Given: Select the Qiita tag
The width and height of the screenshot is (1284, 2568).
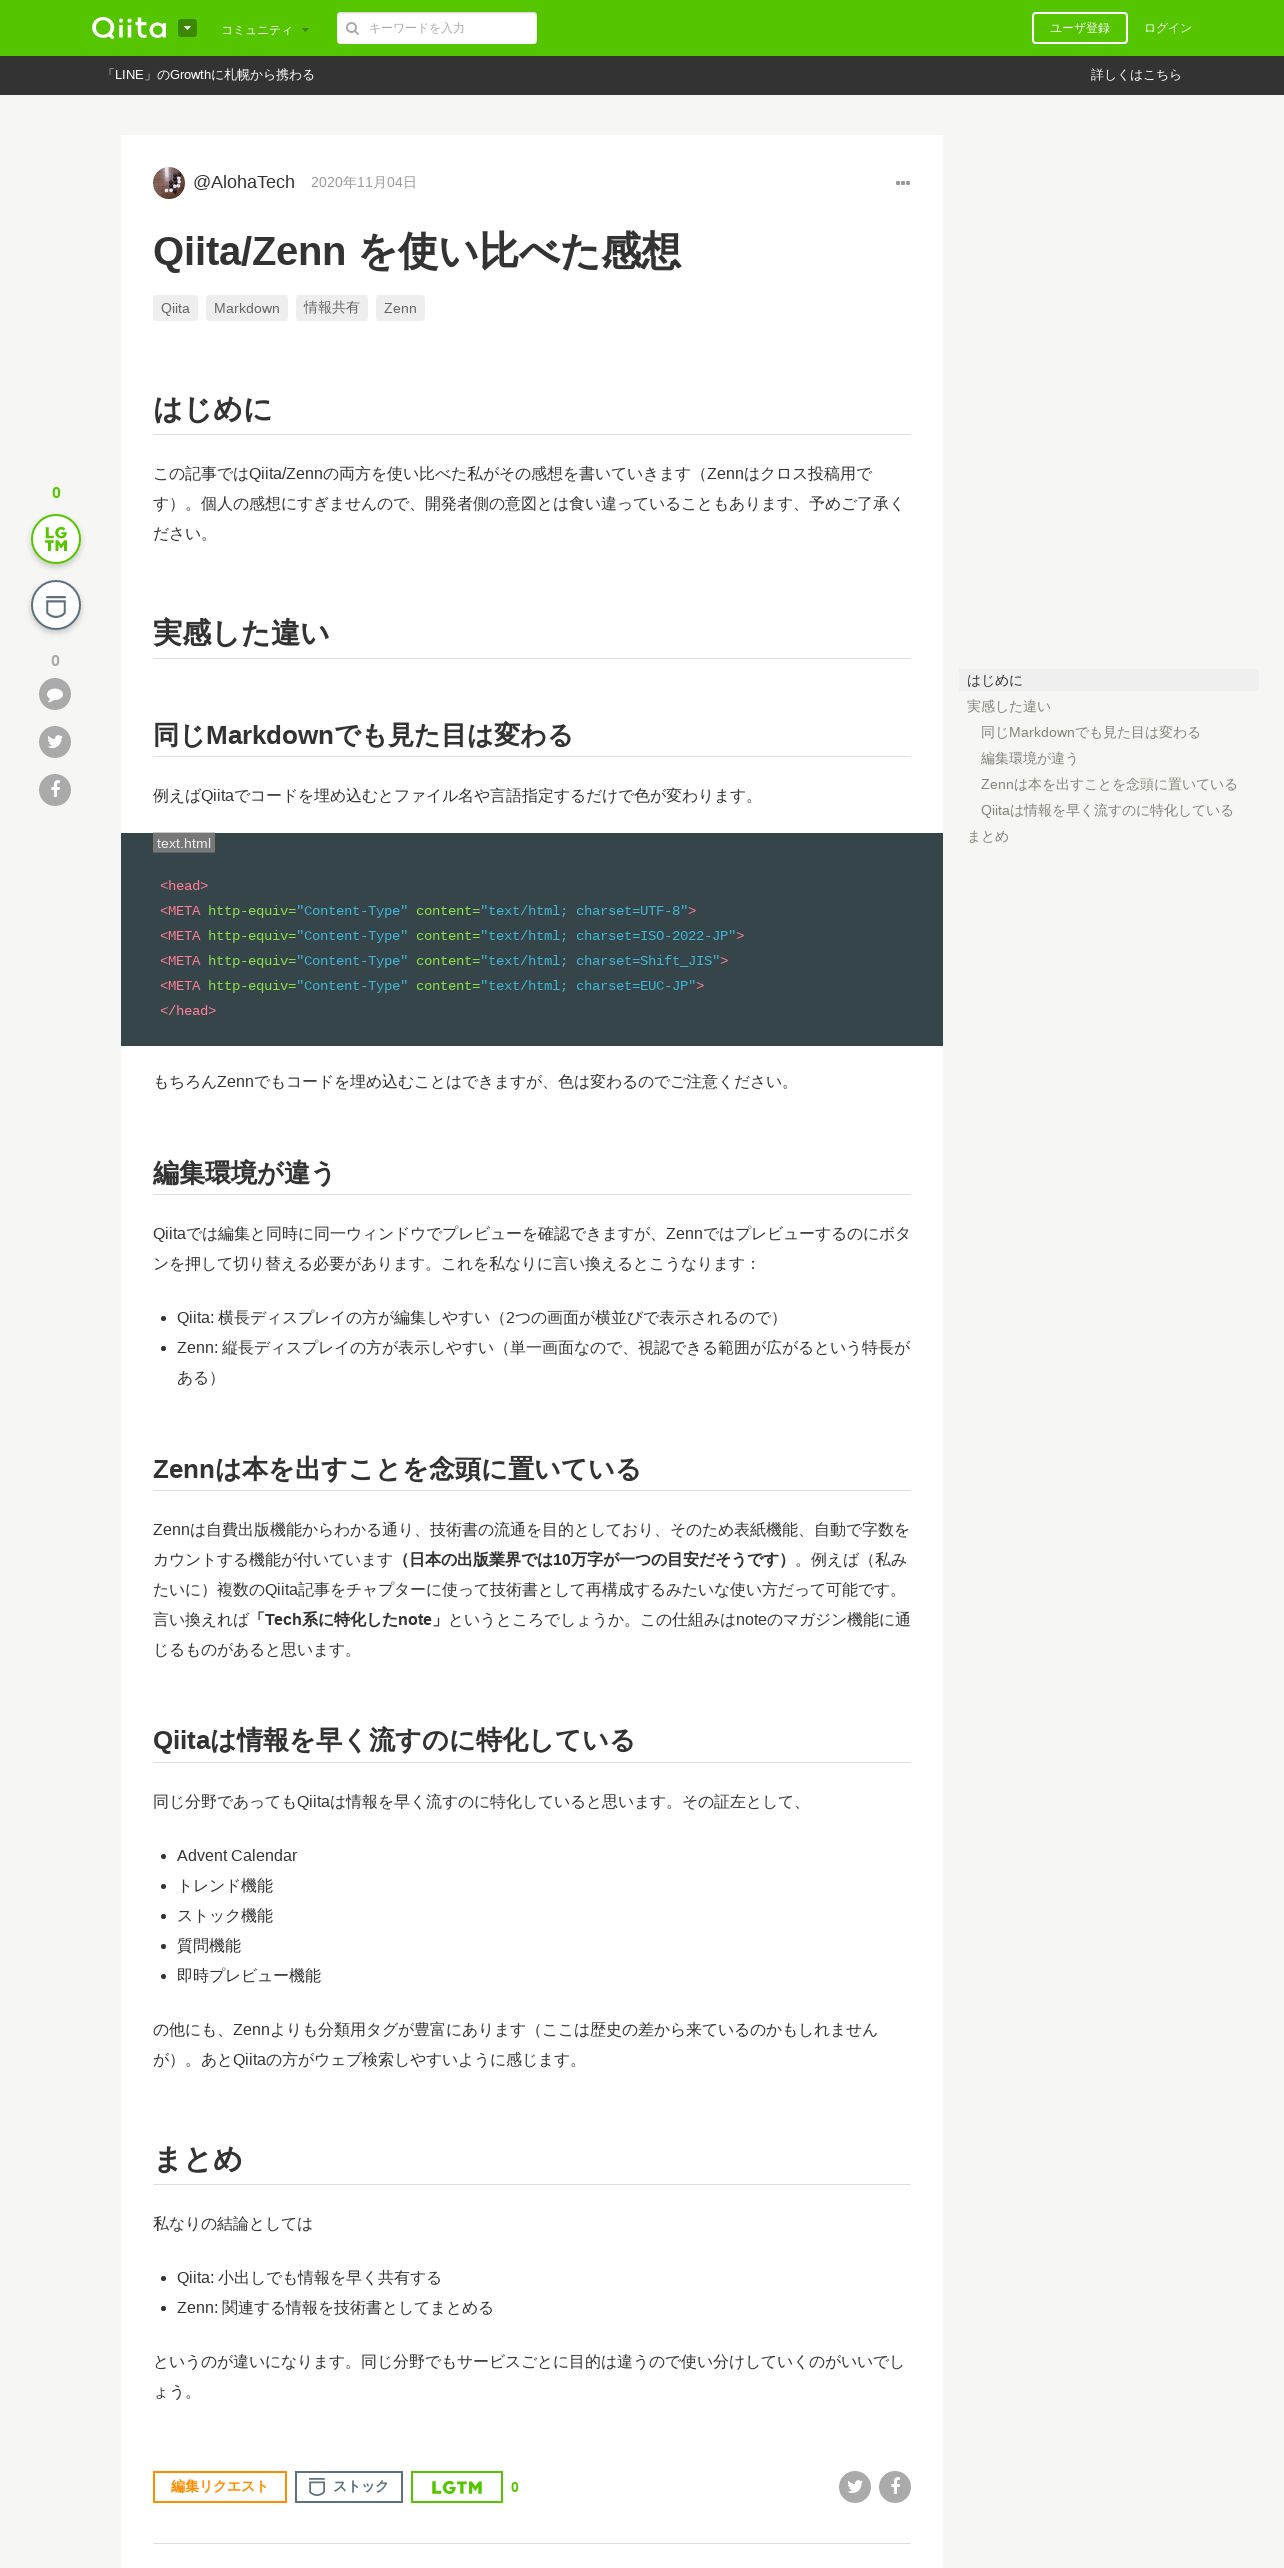Looking at the screenshot, I should [x=175, y=308].
